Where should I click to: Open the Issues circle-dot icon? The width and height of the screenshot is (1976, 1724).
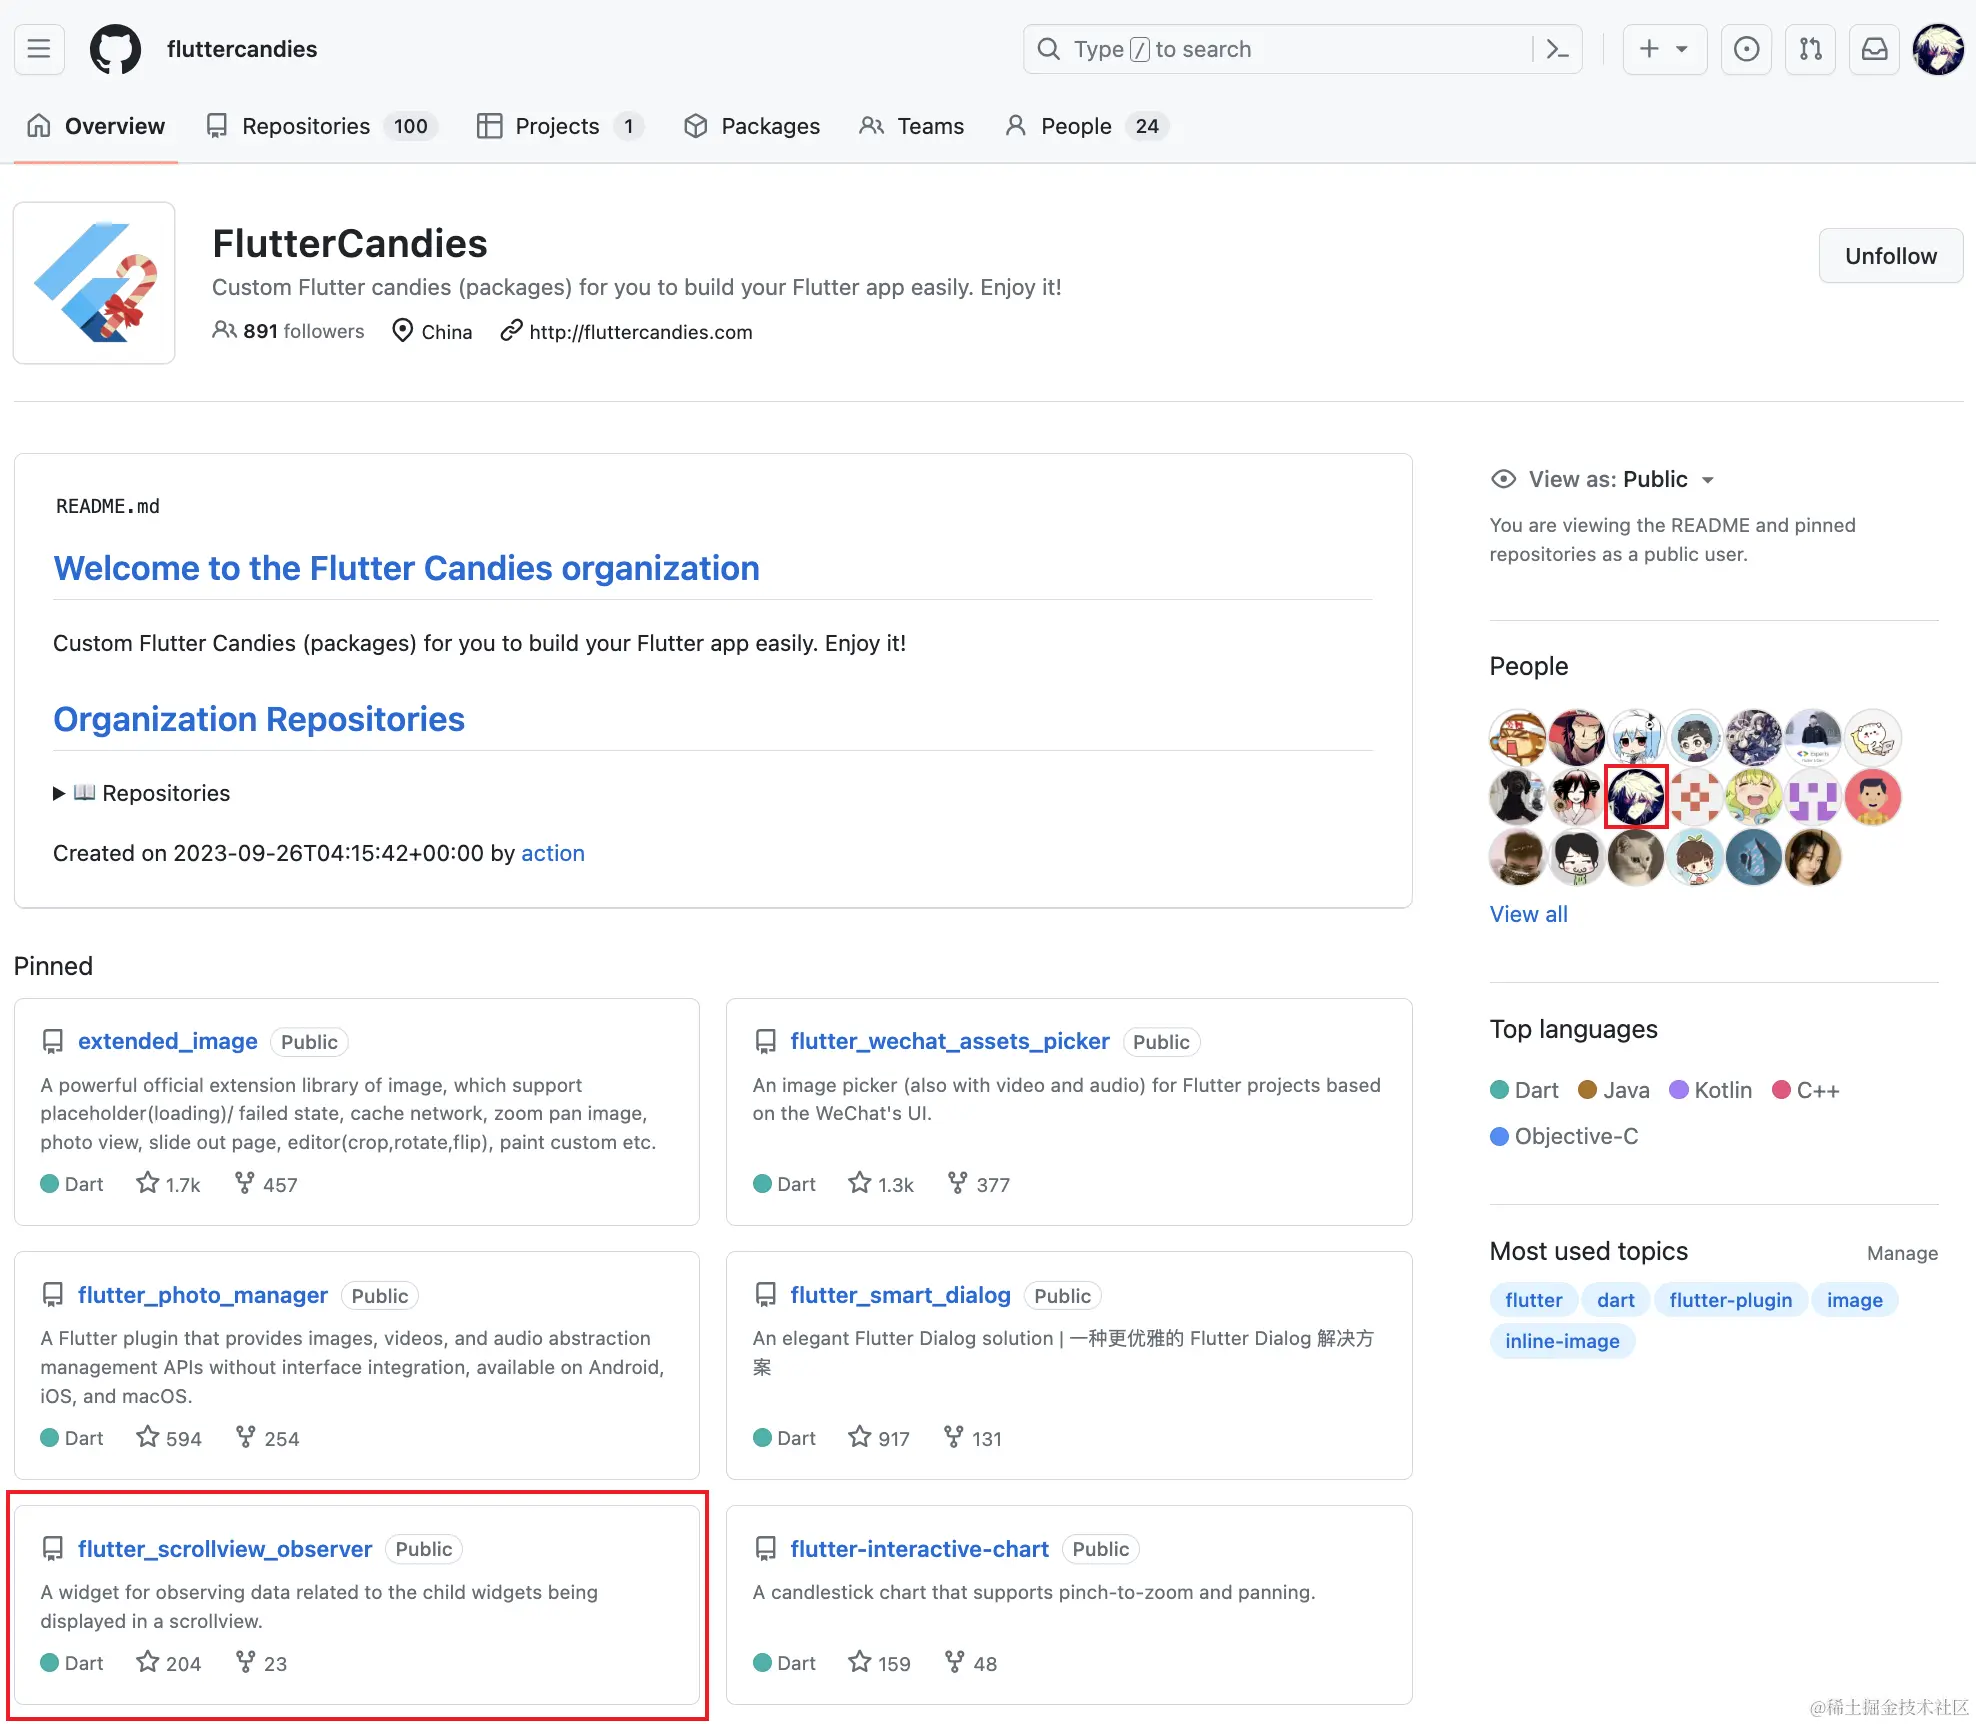[1746, 49]
